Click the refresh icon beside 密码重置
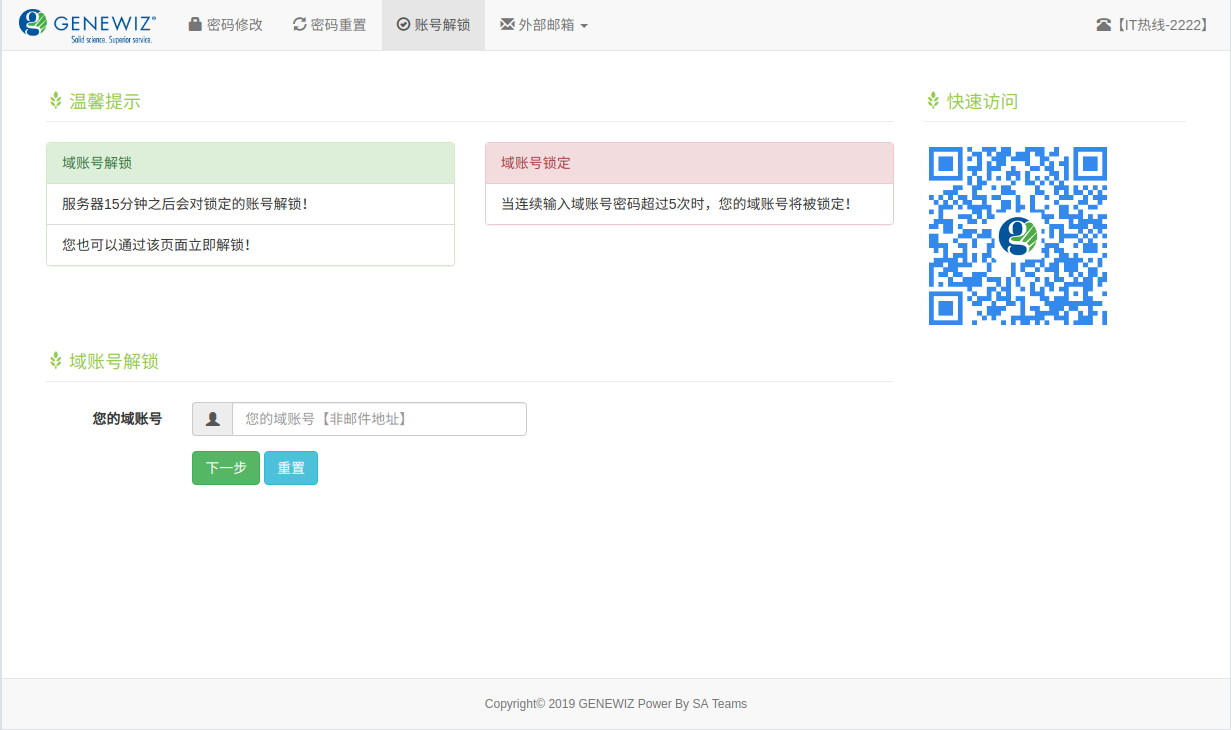1231x730 pixels. pos(300,25)
